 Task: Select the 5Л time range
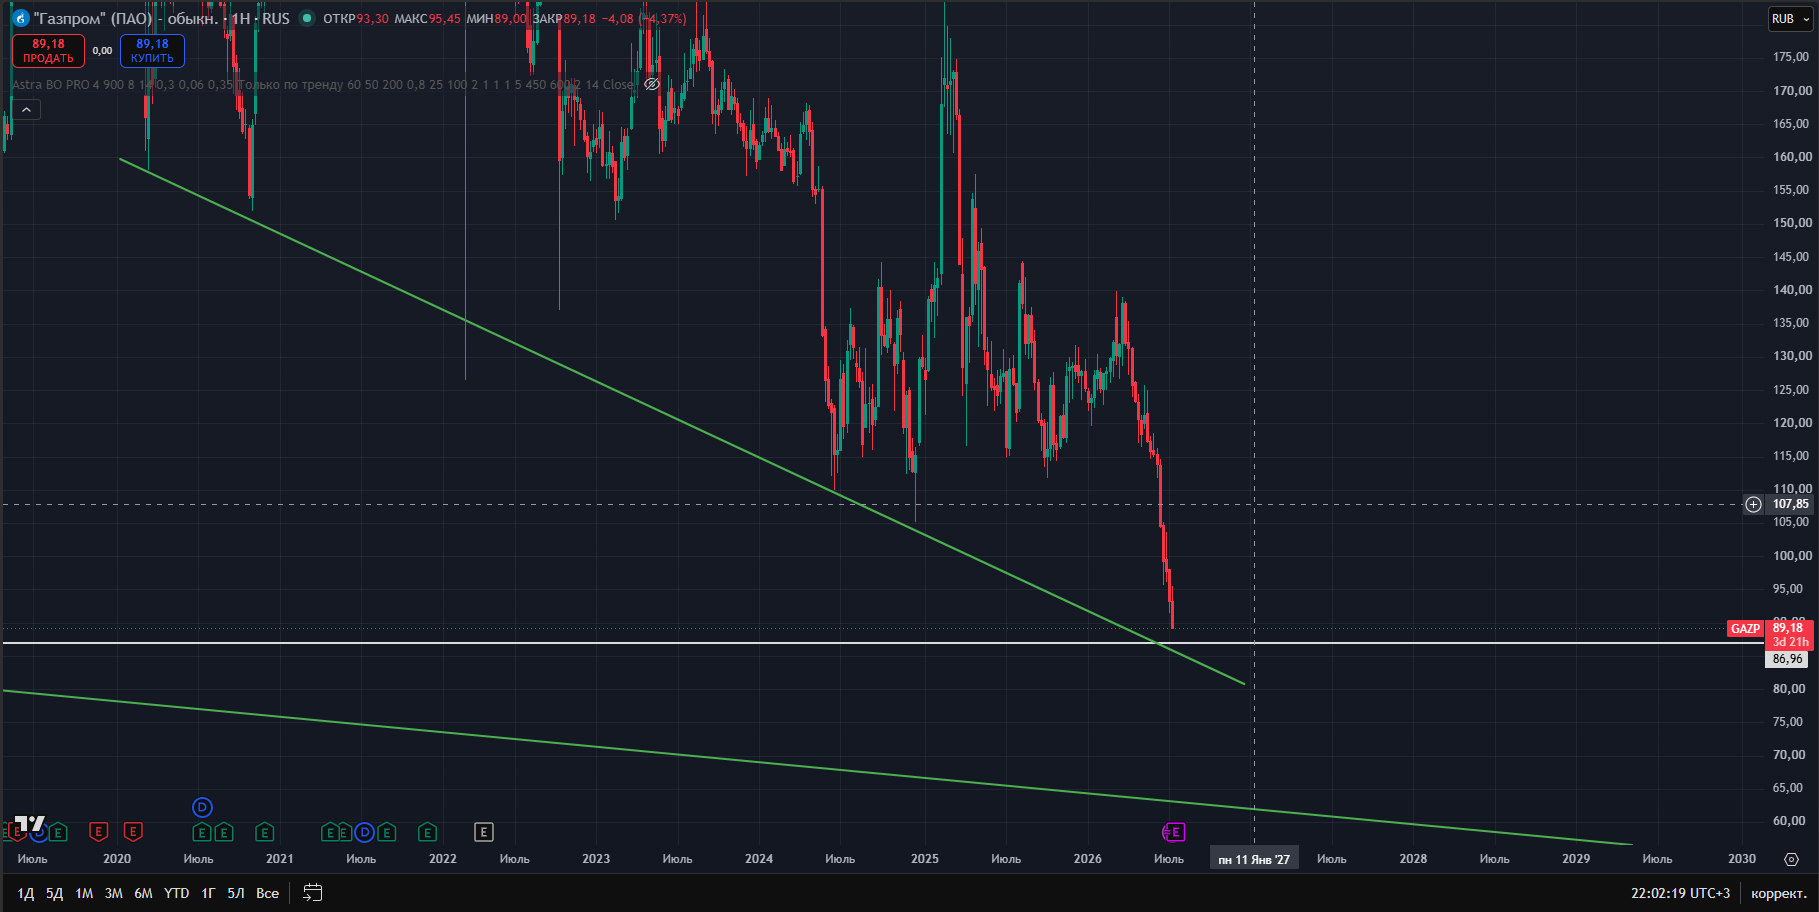tap(236, 893)
